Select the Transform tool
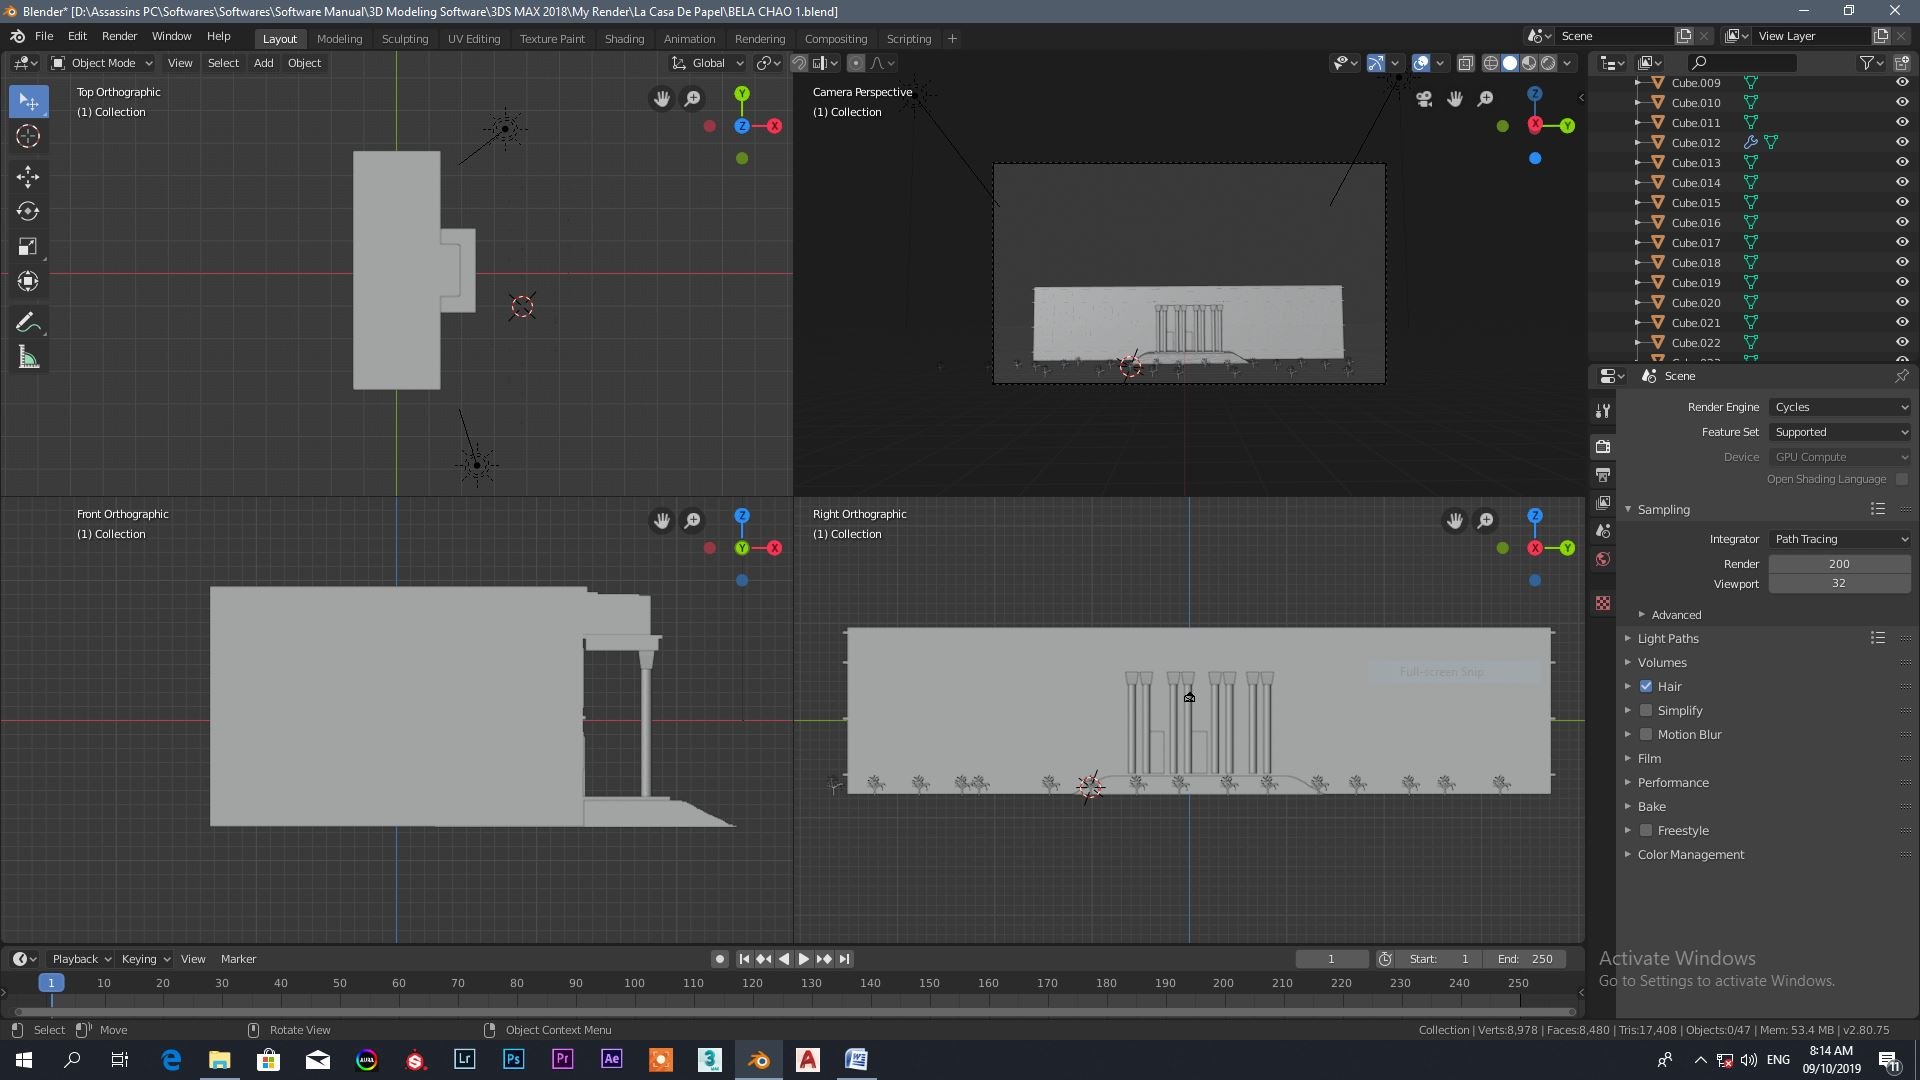 pyautogui.click(x=28, y=282)
